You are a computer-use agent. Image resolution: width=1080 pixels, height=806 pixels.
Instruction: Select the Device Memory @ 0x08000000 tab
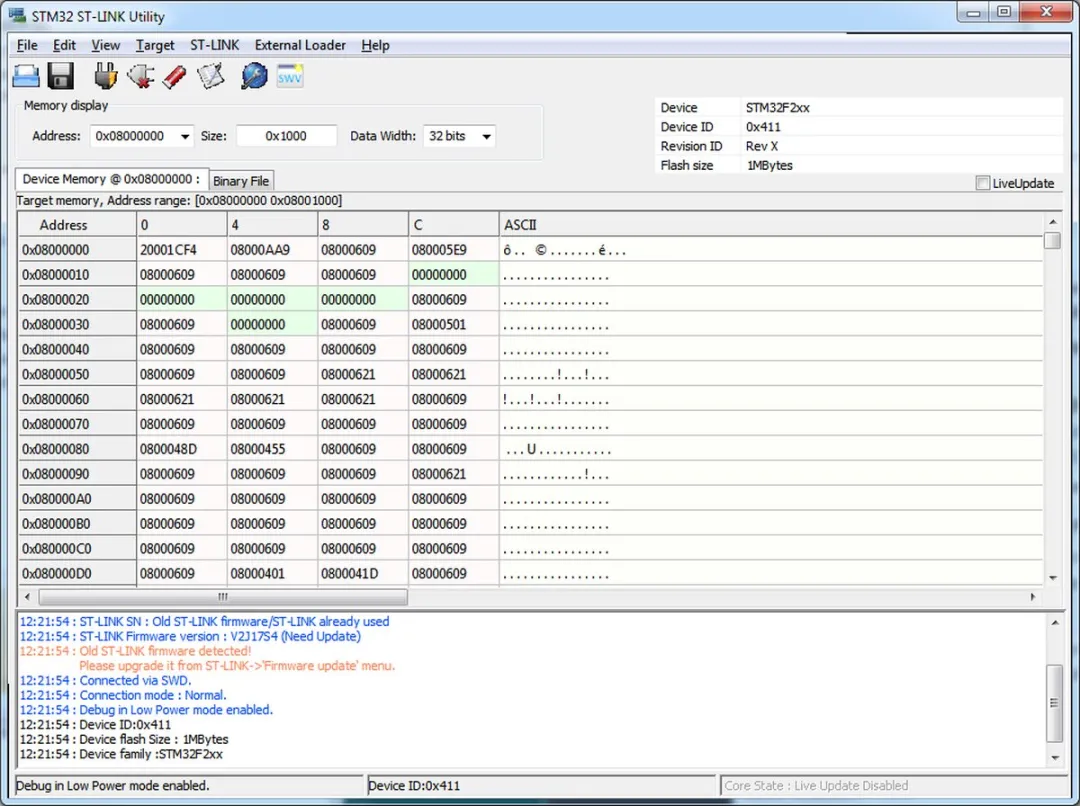(112, 179)
